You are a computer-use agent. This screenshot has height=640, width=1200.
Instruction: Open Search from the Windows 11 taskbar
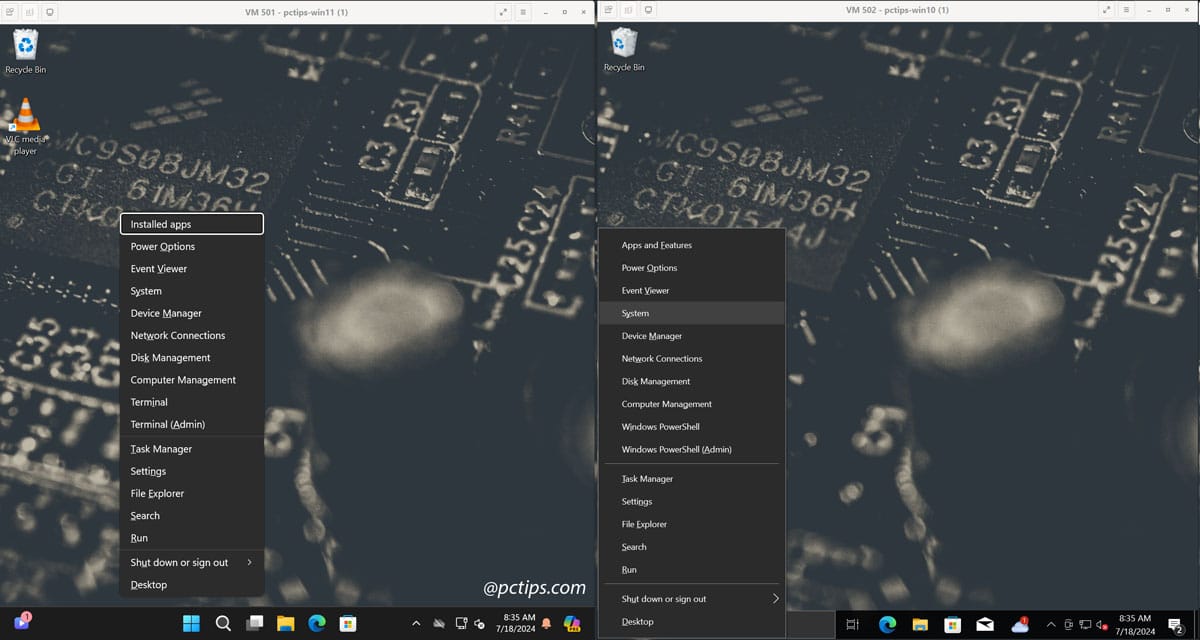223,622
